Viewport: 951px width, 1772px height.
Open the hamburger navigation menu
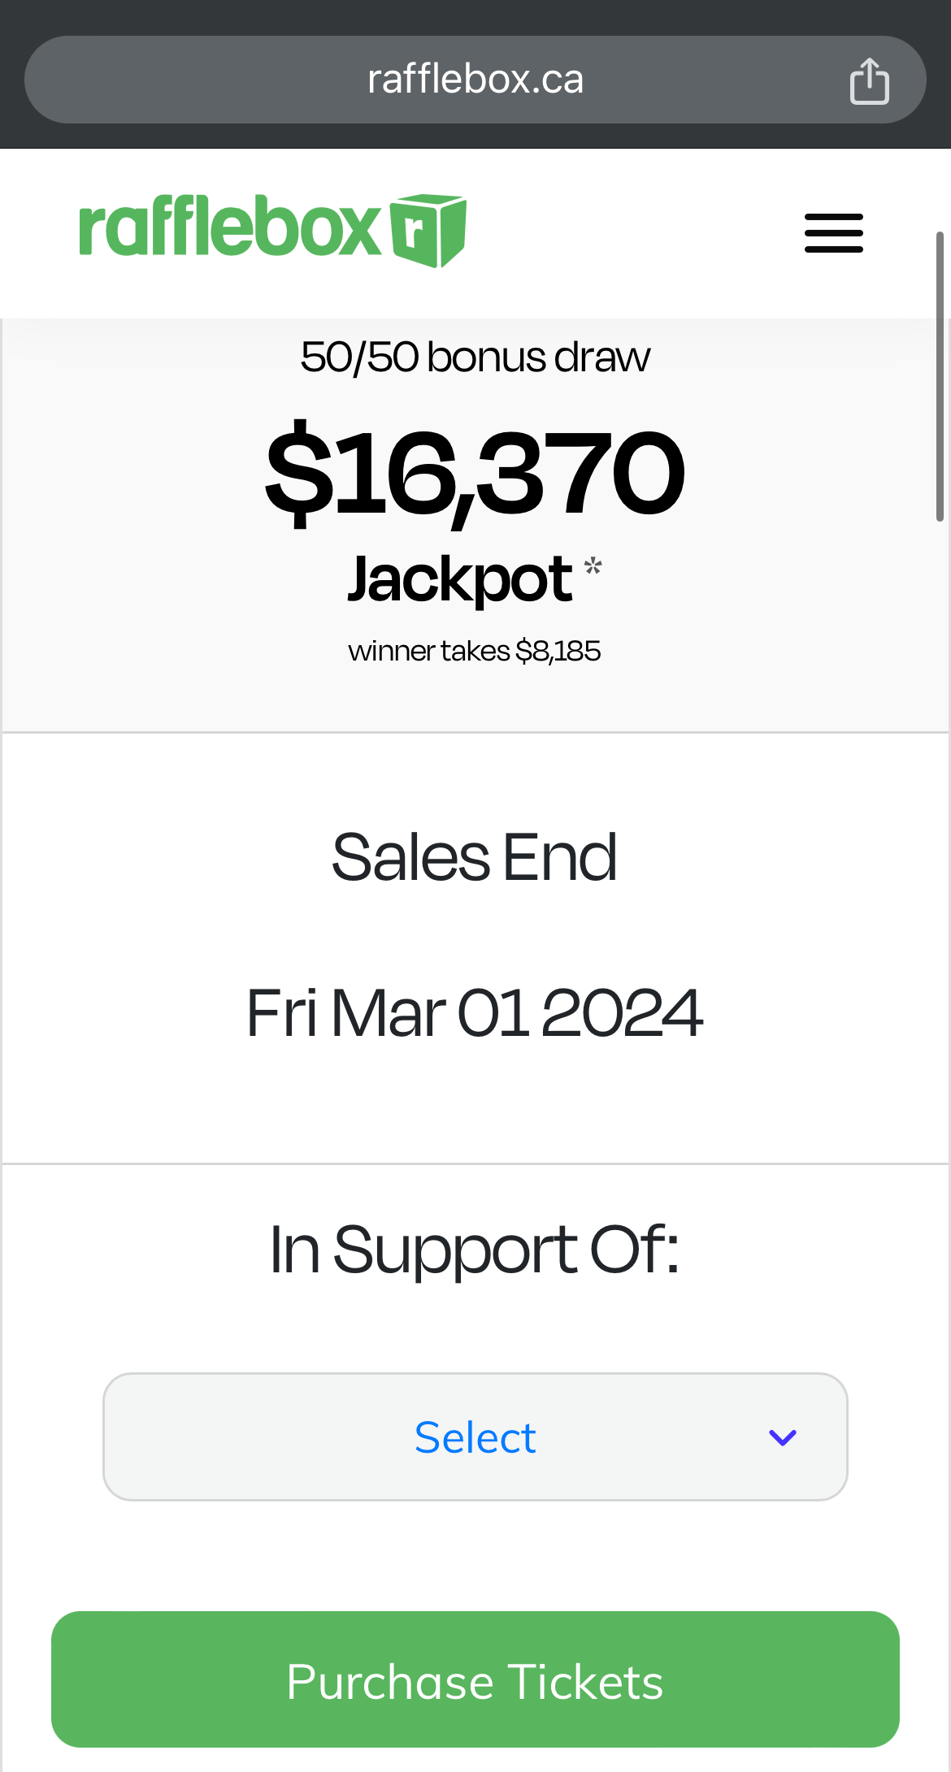833,233
